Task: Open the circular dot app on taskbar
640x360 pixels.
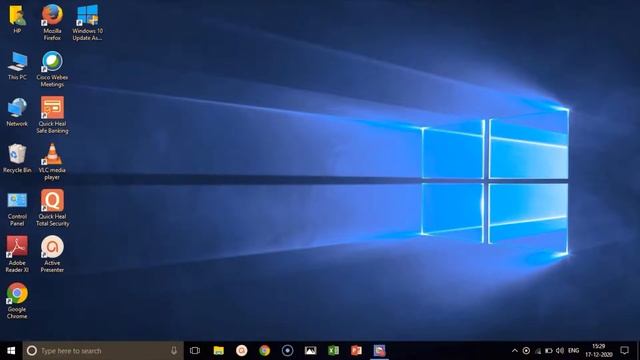Action: (x=287, y=351)
